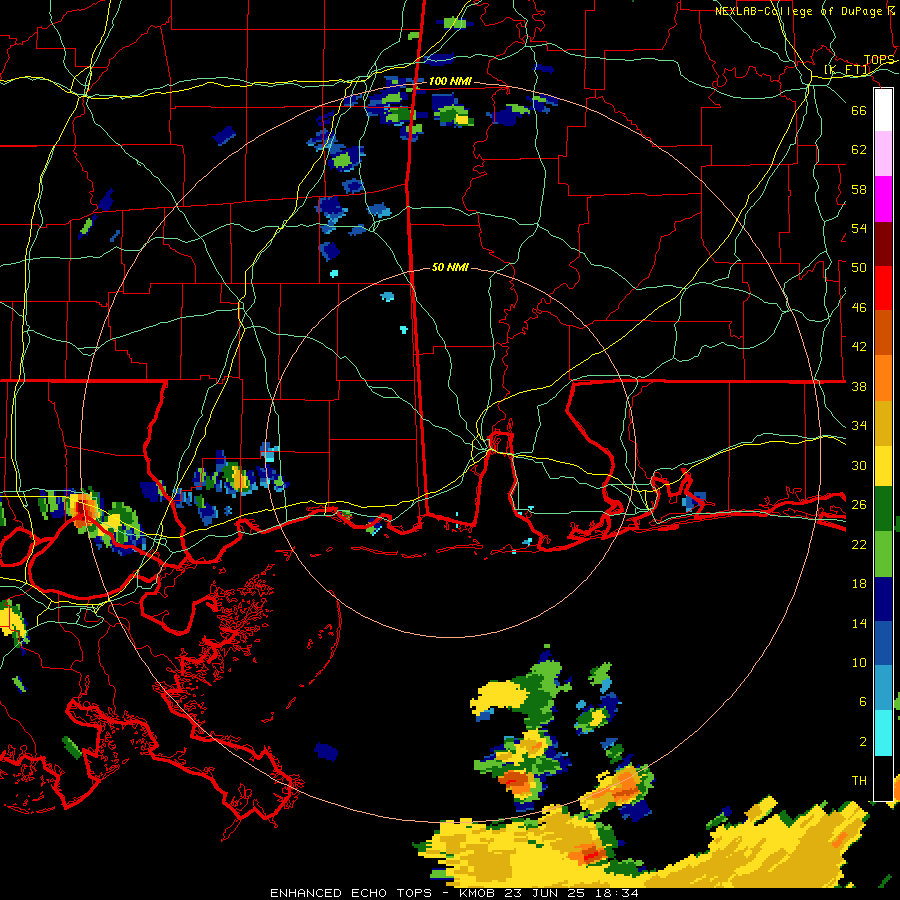Screen dimensions: 900x900
Task: Click the 50 NMI range ring label
Action: pos(450,267)
